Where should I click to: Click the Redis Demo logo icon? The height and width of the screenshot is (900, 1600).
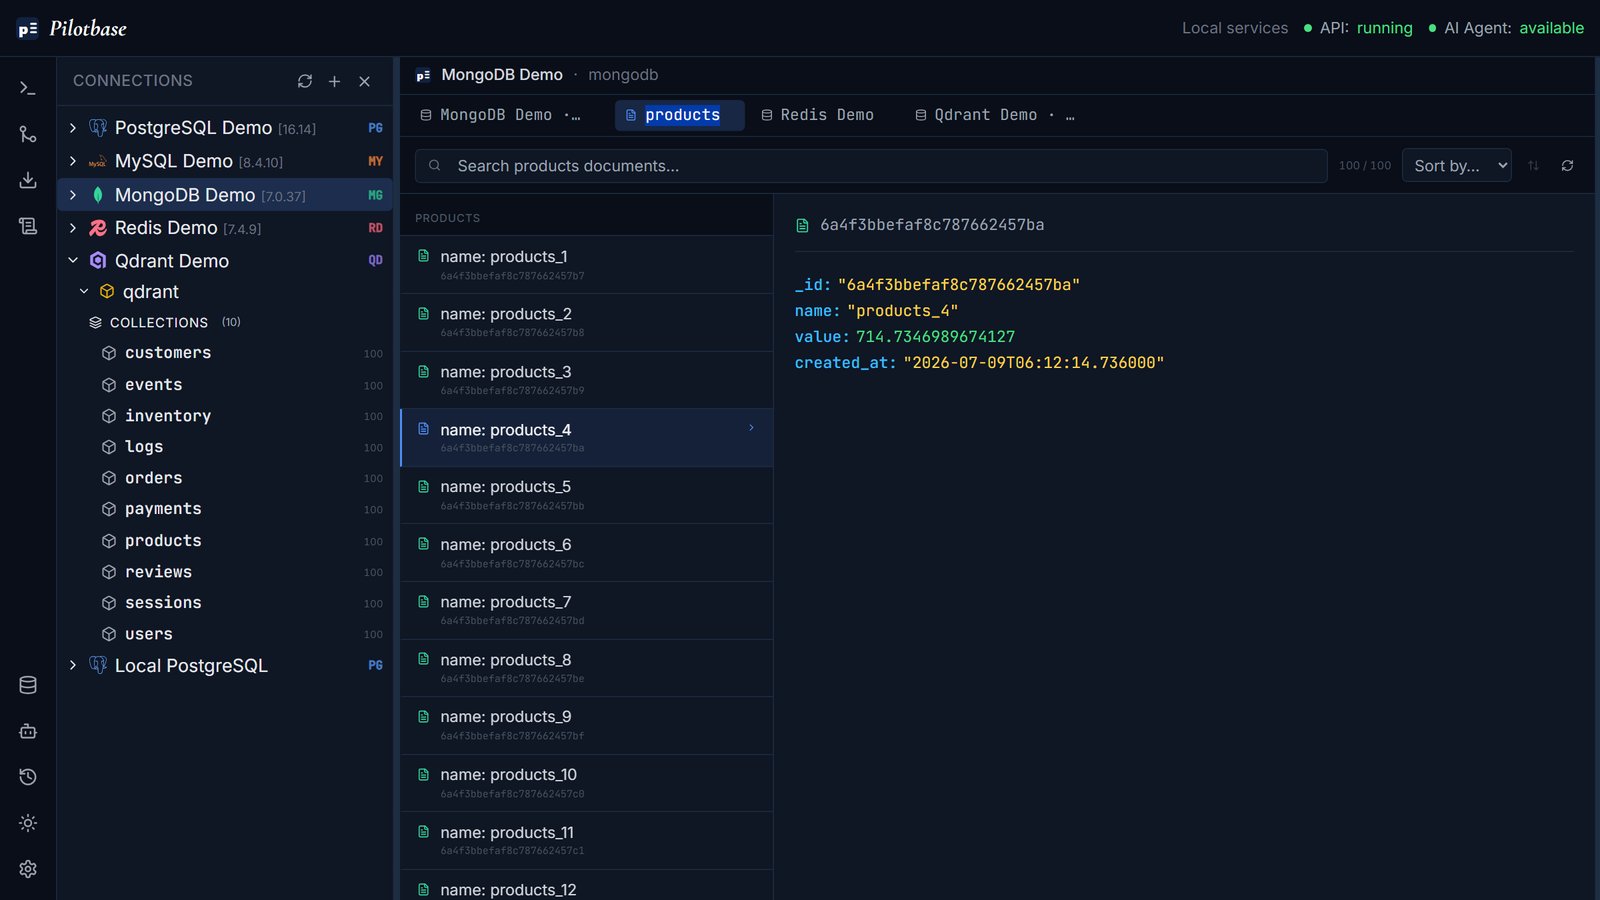(98, 228)
